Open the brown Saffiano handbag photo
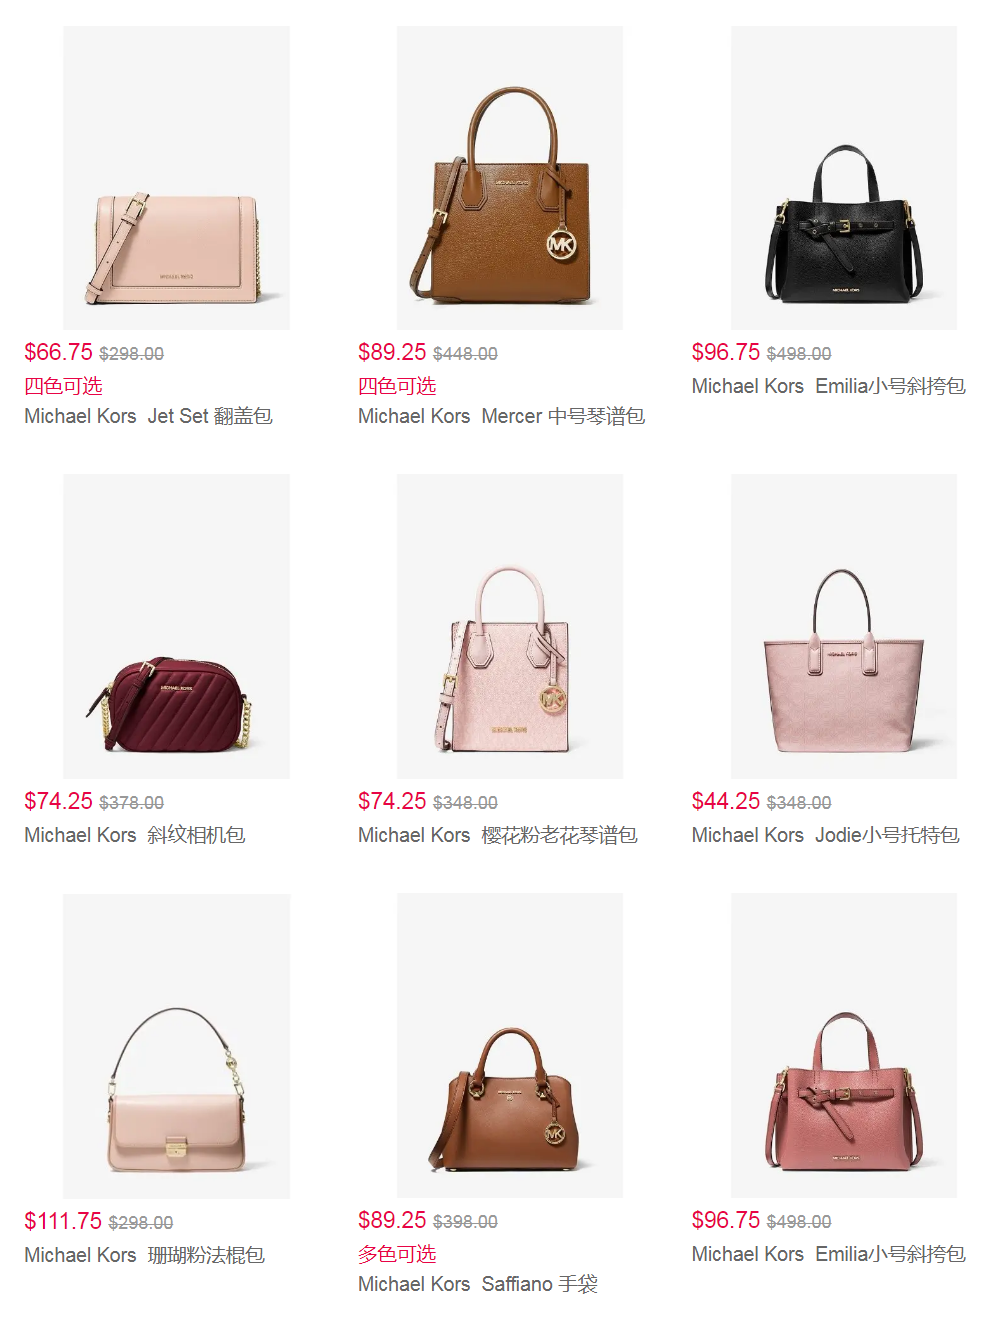The image size is (997, 1319). click(510, 1046)
